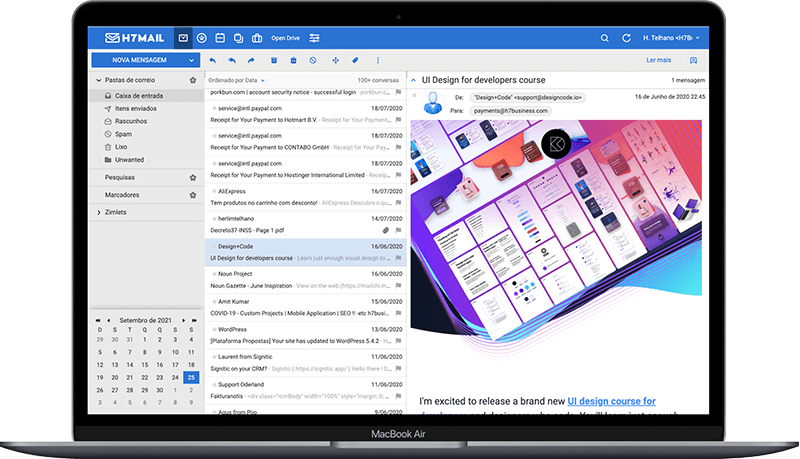Image resolution: width=800 pixels, height=459 pixels.
Task: Toggle flag on Signitic on your CRM message
Action: (398, 368)
